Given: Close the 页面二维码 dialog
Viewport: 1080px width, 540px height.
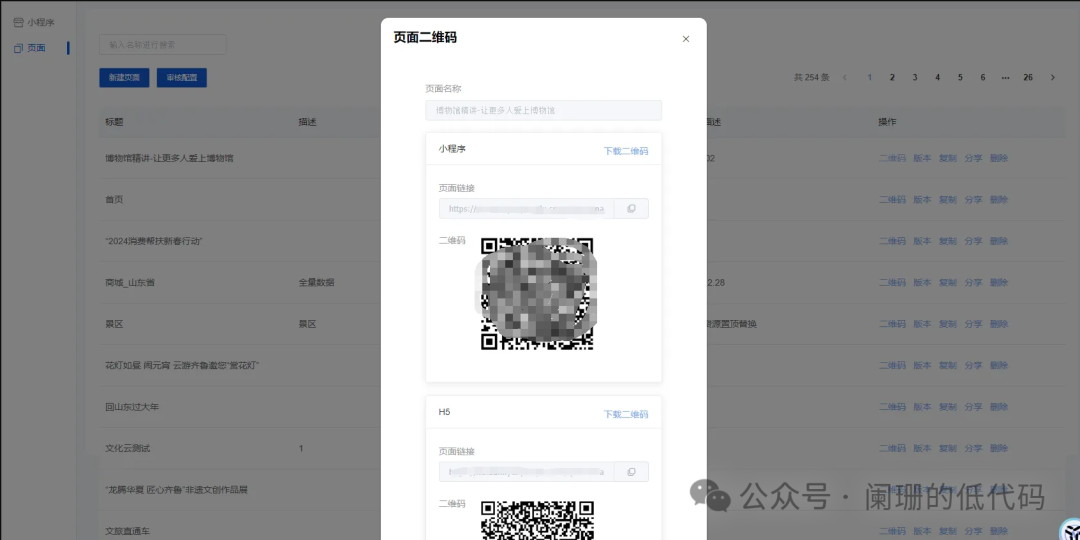Looking at the screenshot, I should tap(685, 39).
